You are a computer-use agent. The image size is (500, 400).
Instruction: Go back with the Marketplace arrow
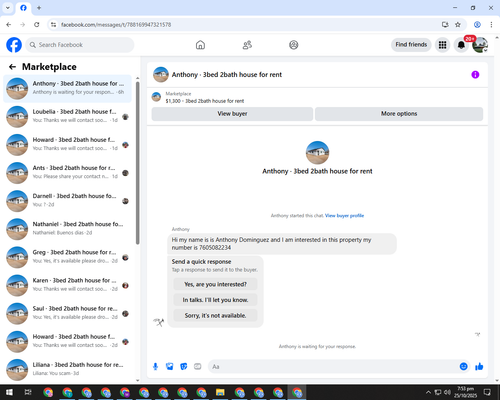12,67
